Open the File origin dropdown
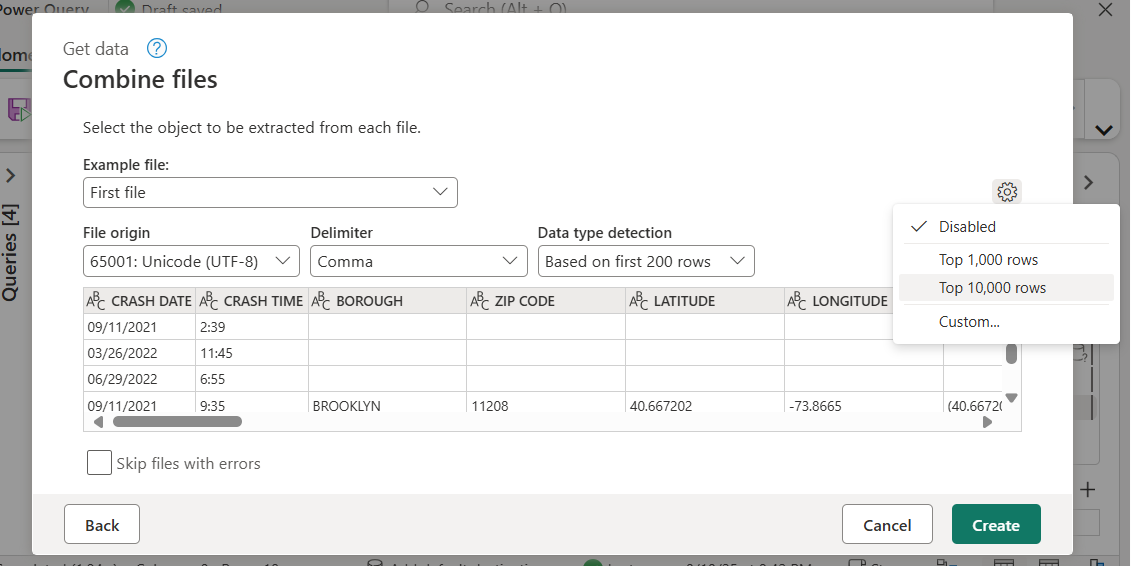This screenshot has width=1131, height=566. coord(191,261)
